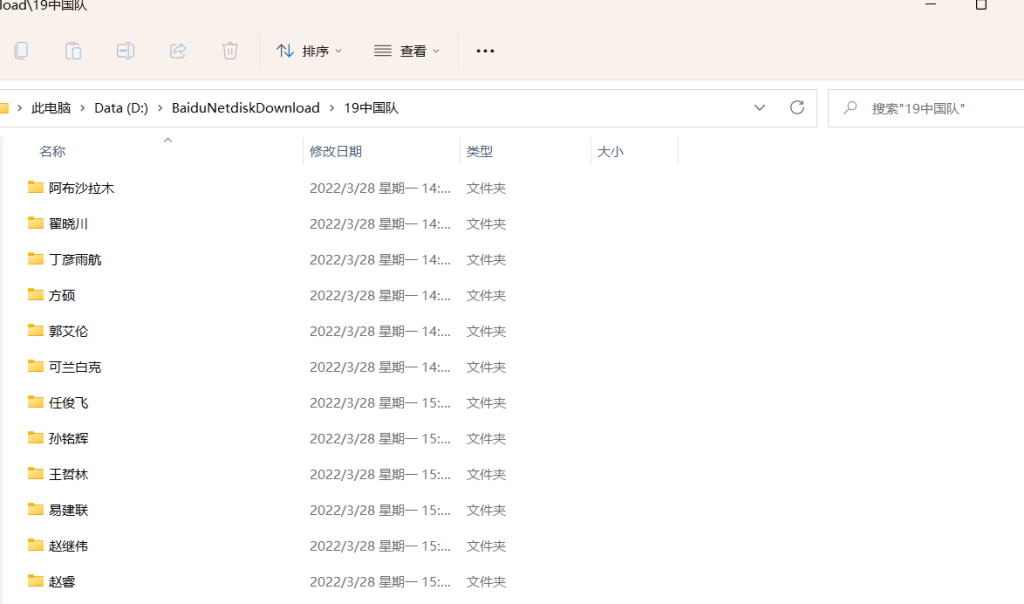Refresh the current folder view
This screenshot has width=1024, height=604.
(x=797, y=108)
